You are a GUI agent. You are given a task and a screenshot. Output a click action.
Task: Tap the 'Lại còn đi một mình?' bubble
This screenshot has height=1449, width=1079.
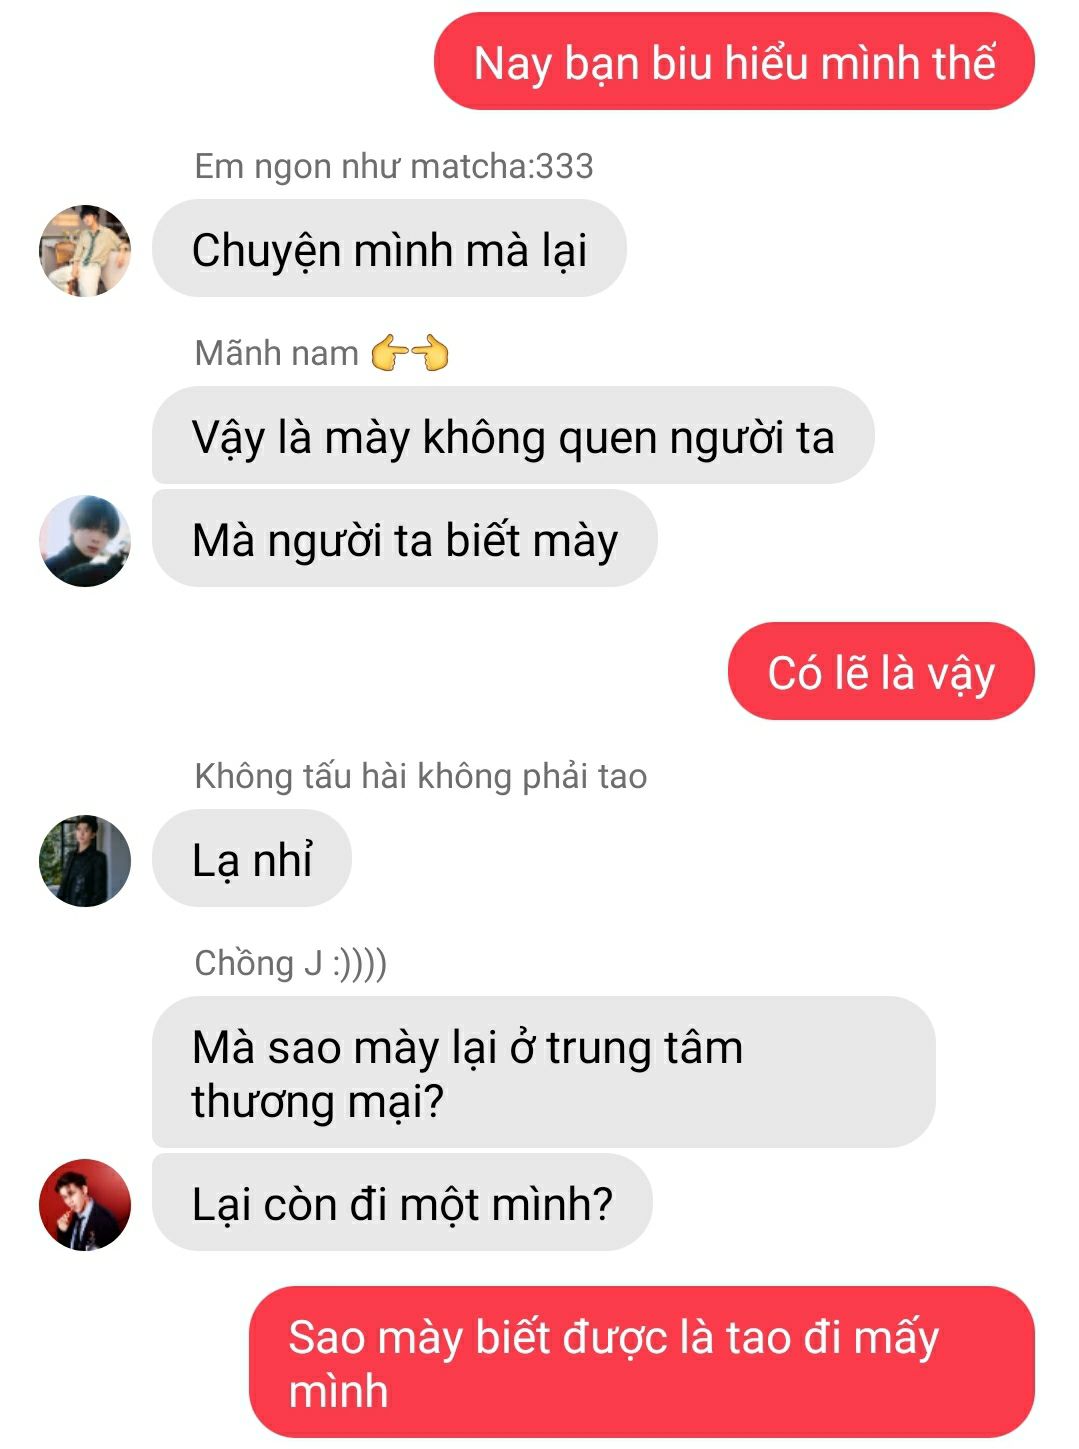[x=402, y=1203]
